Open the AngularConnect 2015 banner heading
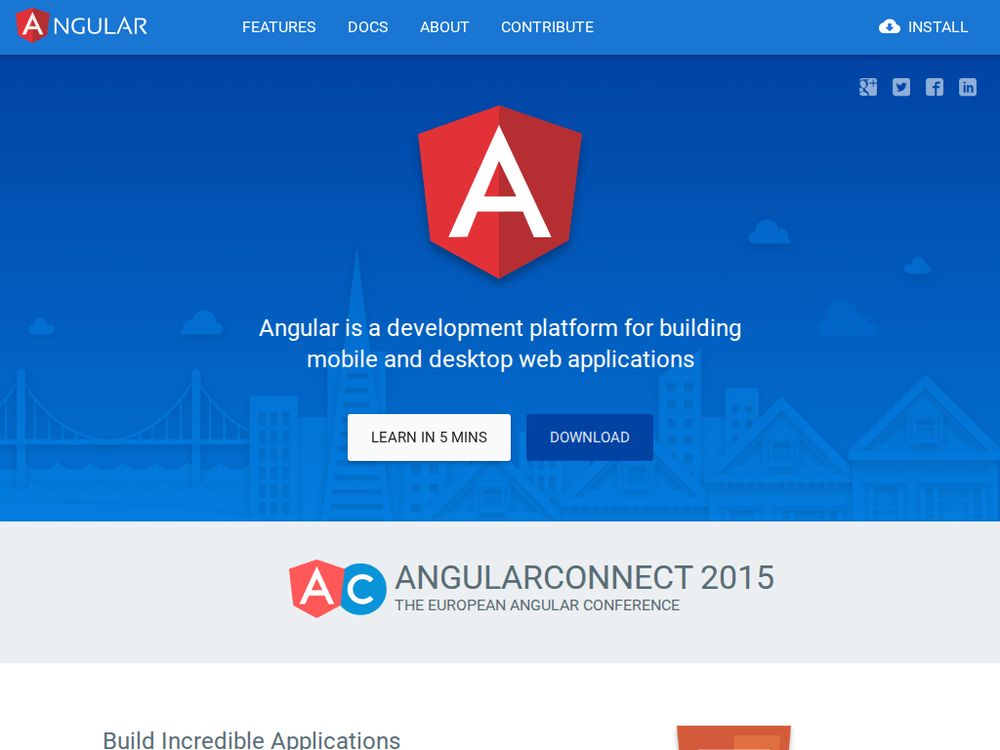The image size is (1000, 750). [x=584, y=577]
